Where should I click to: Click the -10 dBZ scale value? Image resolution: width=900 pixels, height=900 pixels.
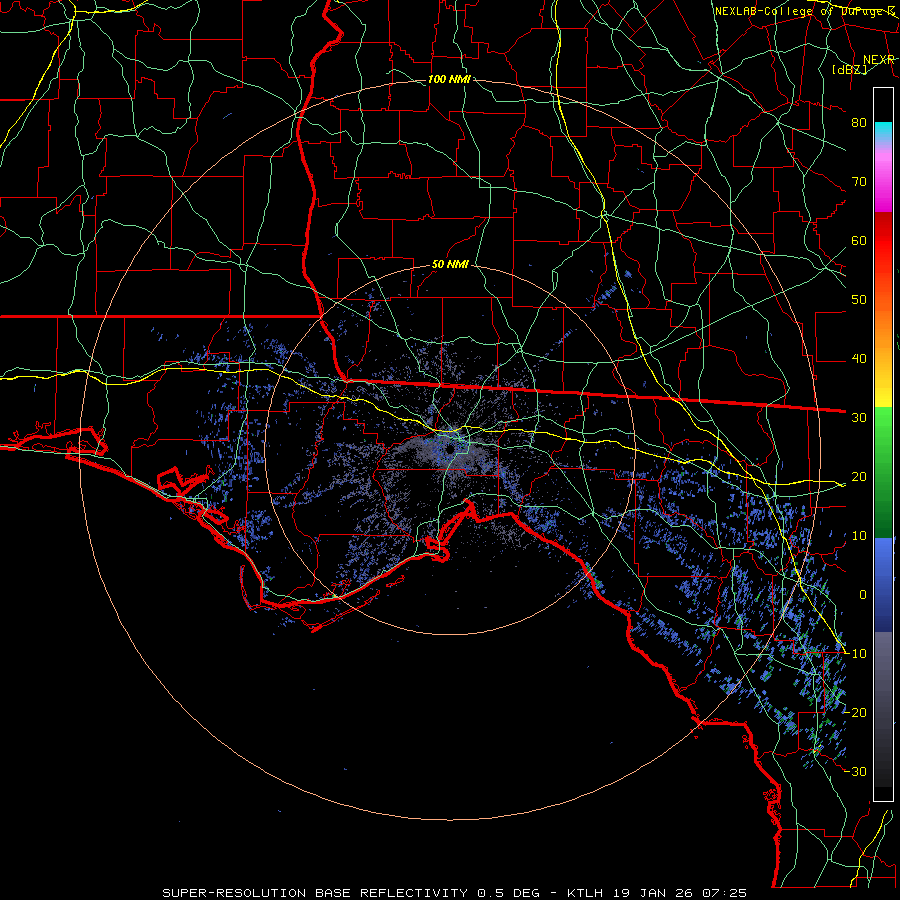(x=855, y=654)
